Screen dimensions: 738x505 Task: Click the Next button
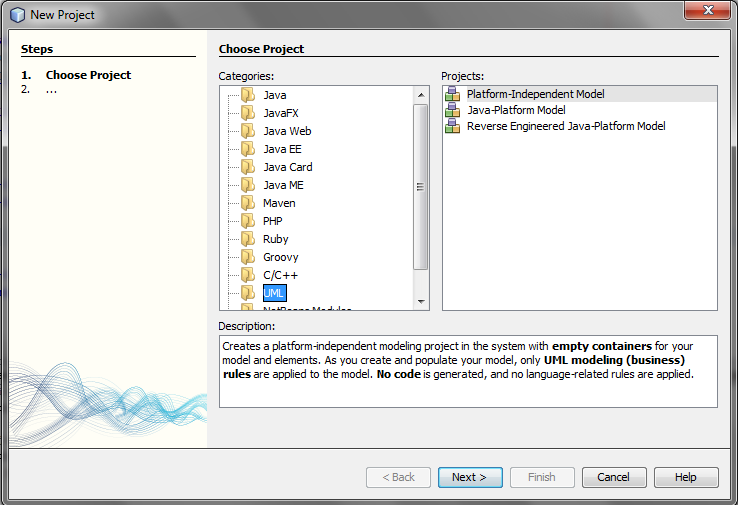470,477
